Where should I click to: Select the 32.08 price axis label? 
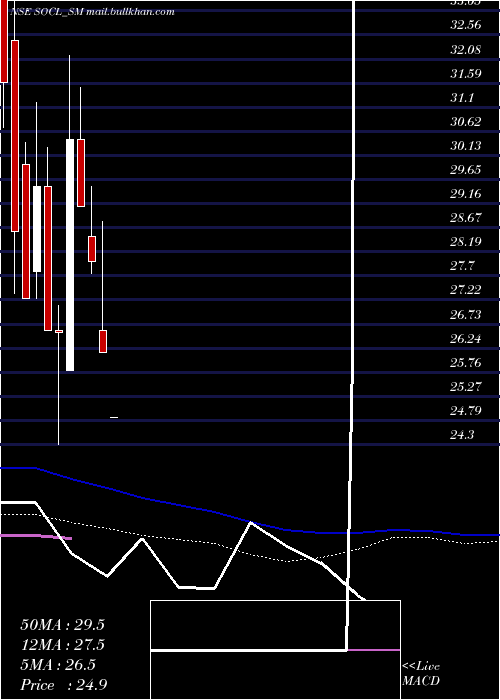click(466, 49)
